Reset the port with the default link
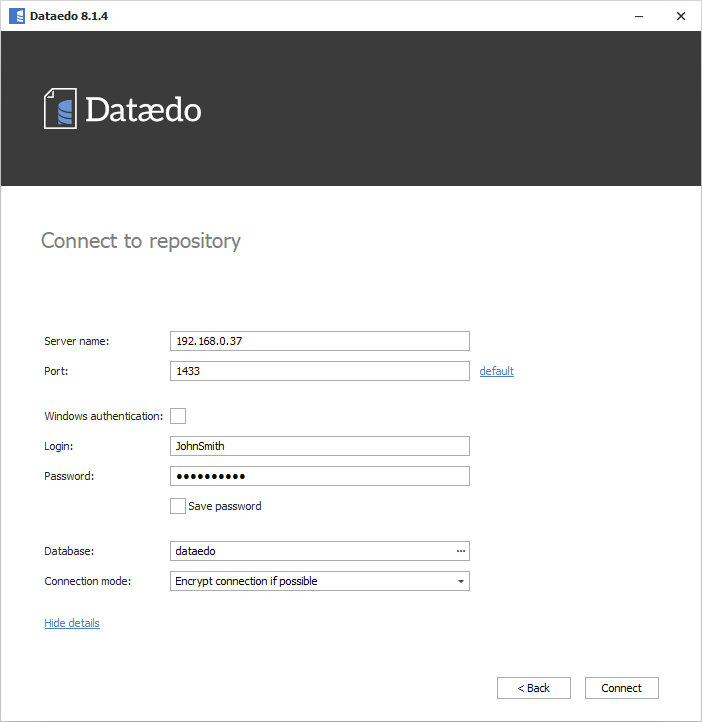Screen dimensions: 702x722 pyautogui.click(x=496, y=371)
